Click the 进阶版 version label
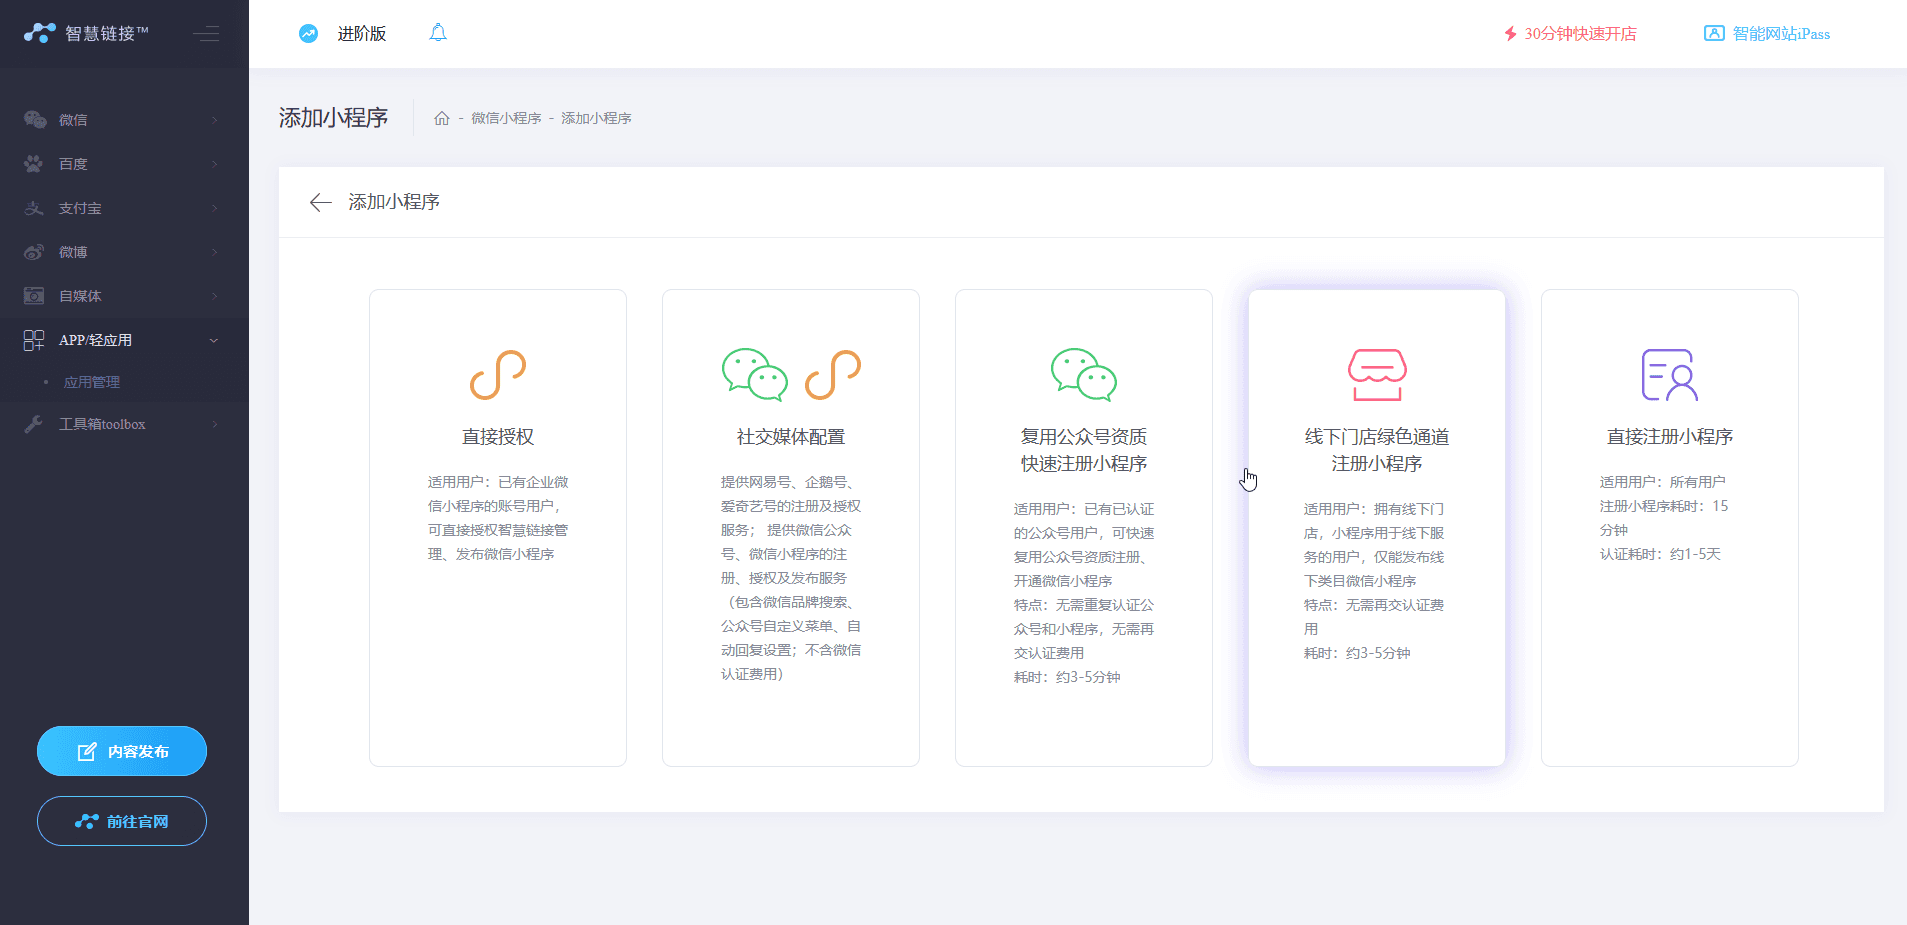 362,34
